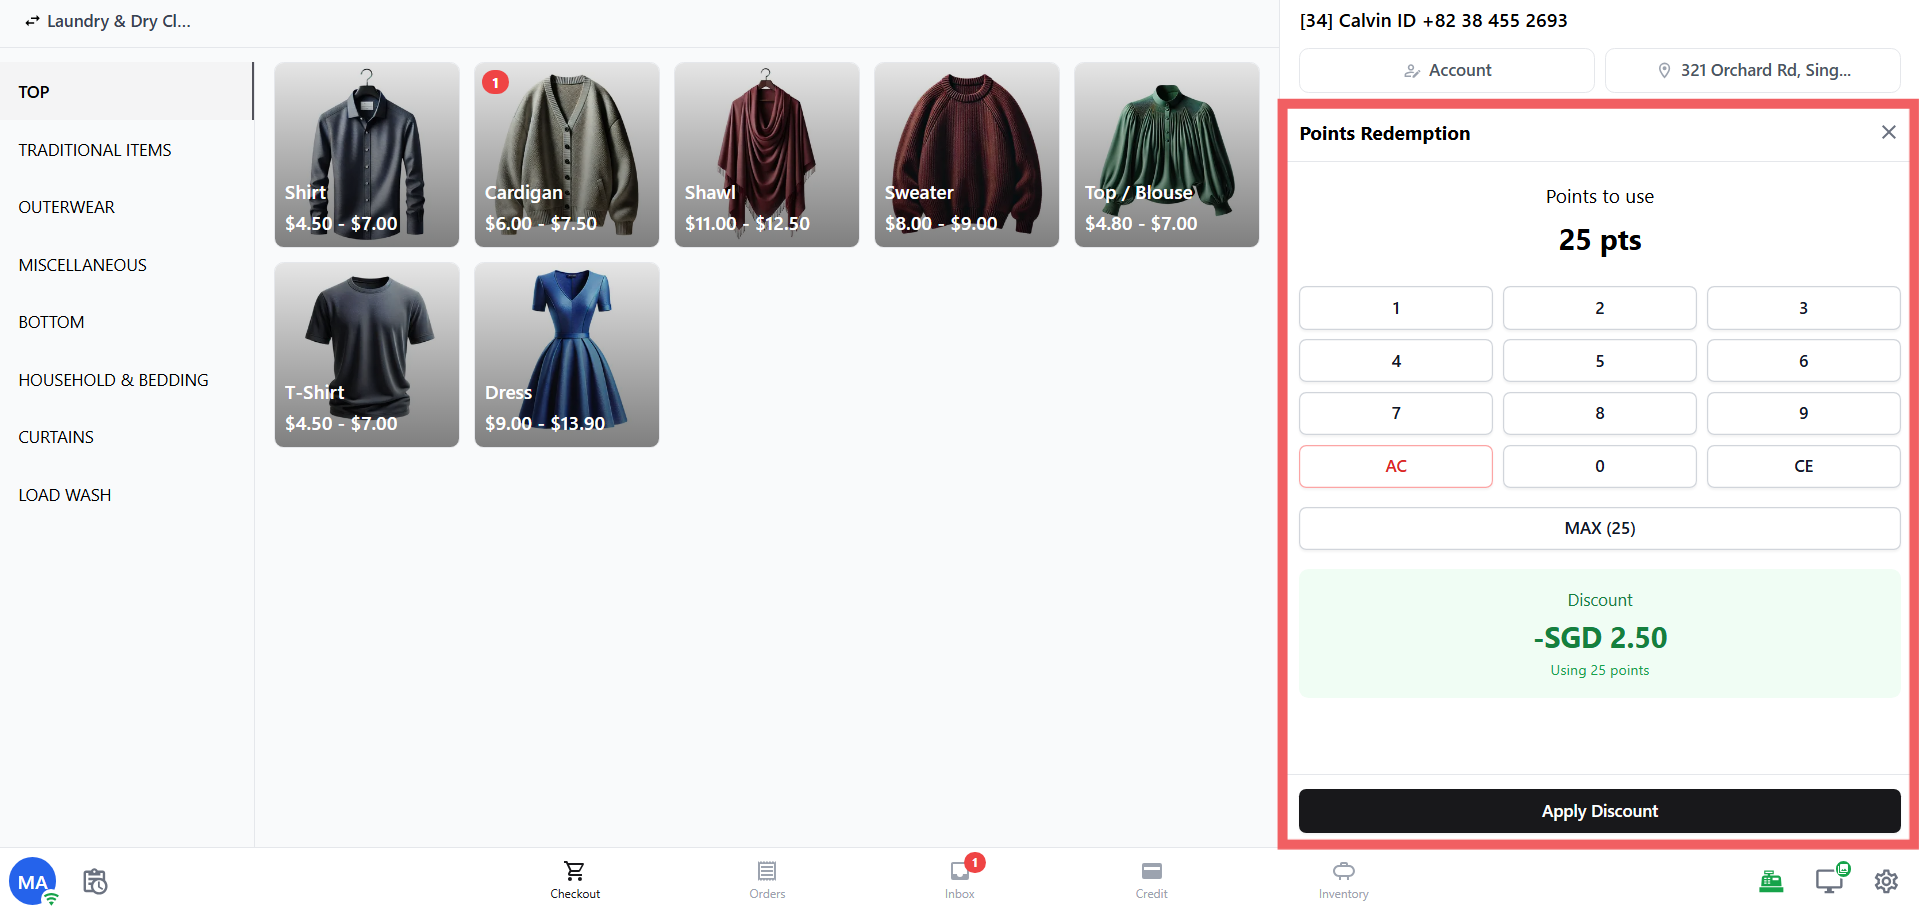1919x912 pixels.
Task: Click the -SGD 2.50 discount amount
Action: pos(1600,637)
